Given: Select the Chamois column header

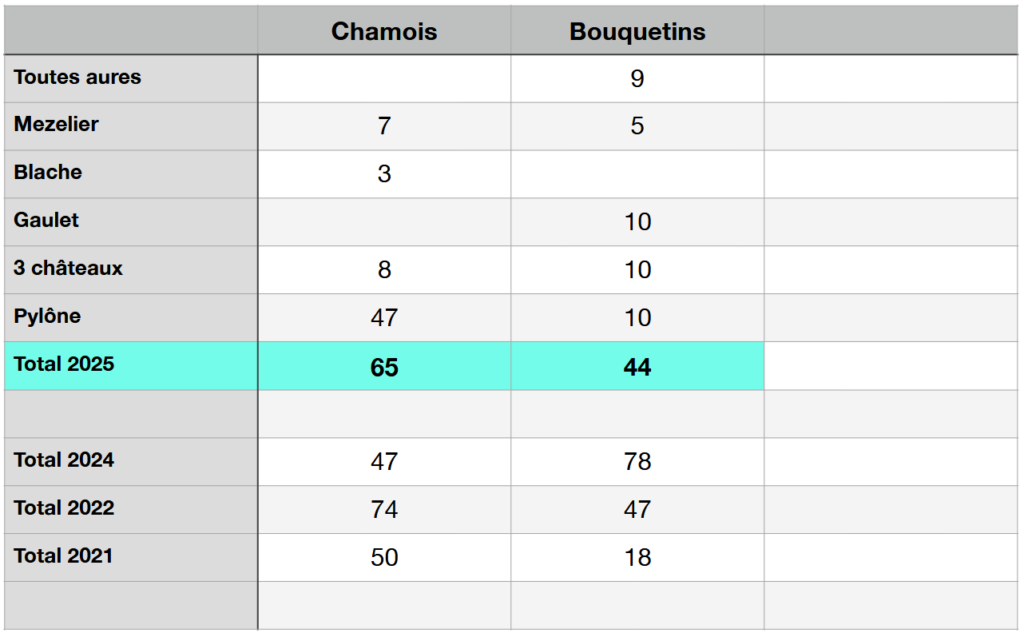Looking at the screenshot, I should (384, 31).
